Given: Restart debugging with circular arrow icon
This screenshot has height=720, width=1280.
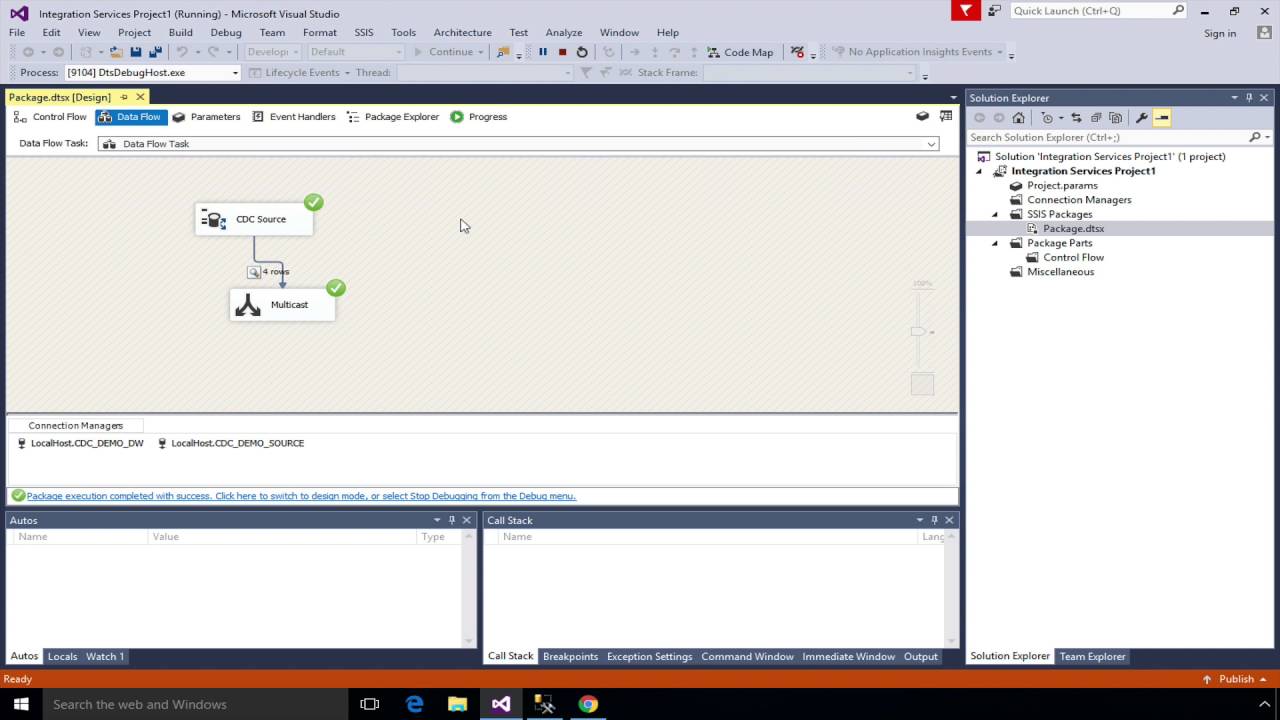Looking at the screenshot, I should pos(582,52).
